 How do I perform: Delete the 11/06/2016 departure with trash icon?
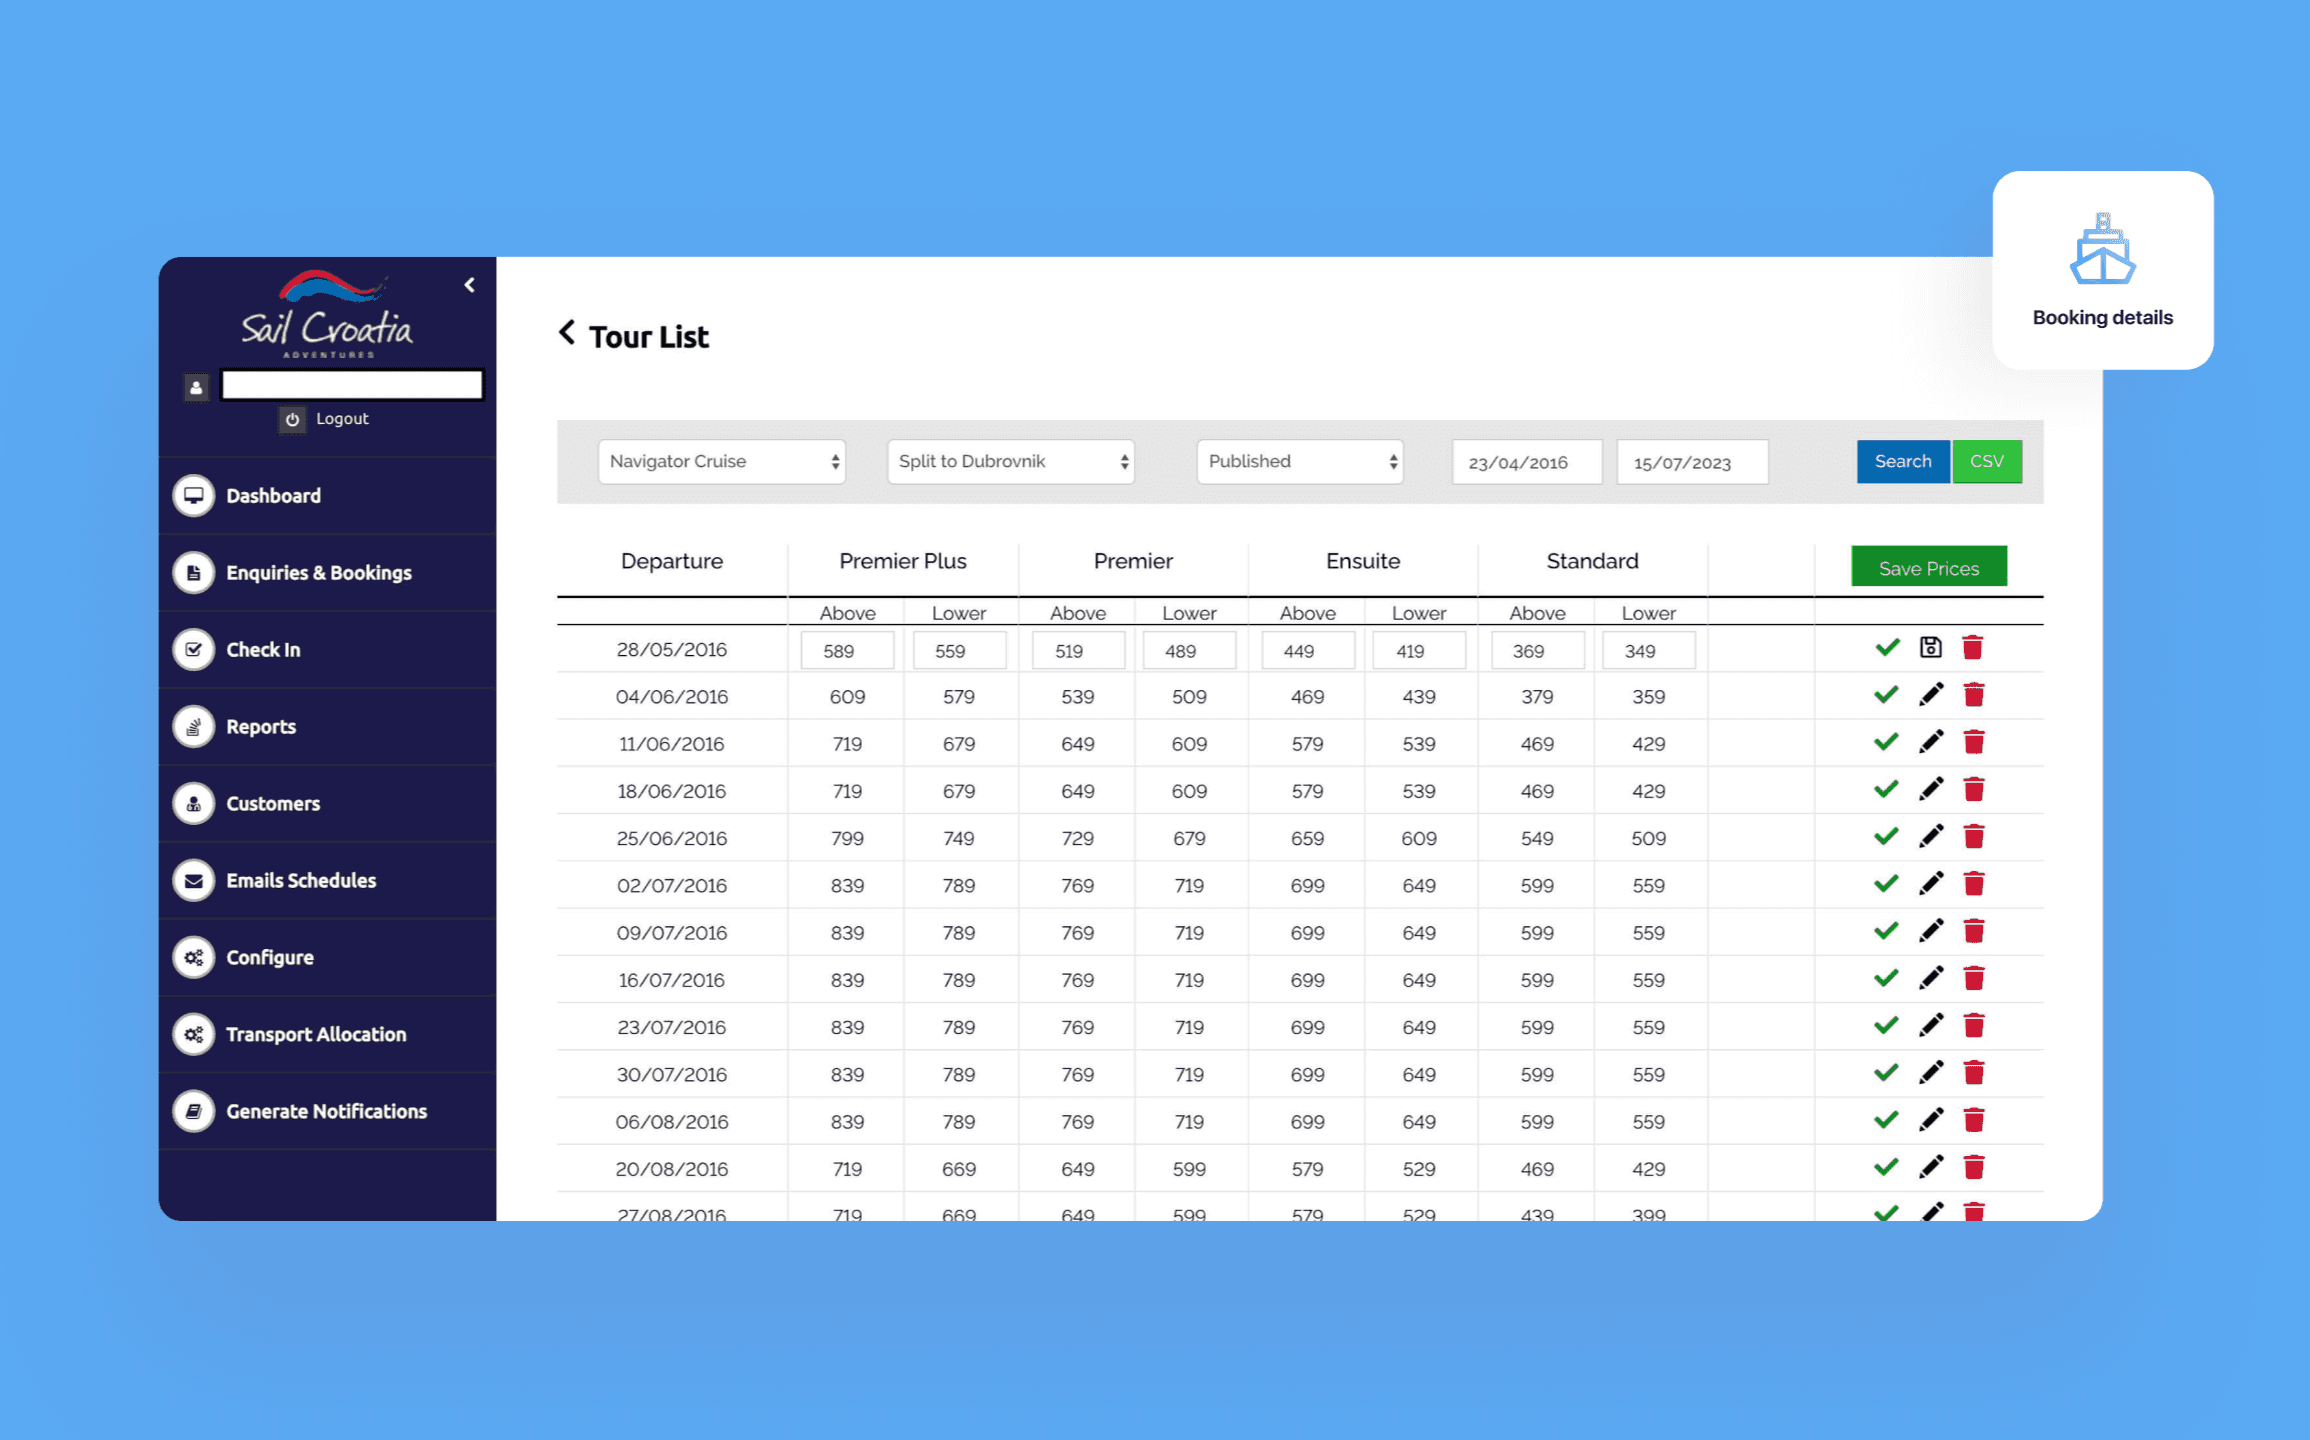pos(1973,742)
